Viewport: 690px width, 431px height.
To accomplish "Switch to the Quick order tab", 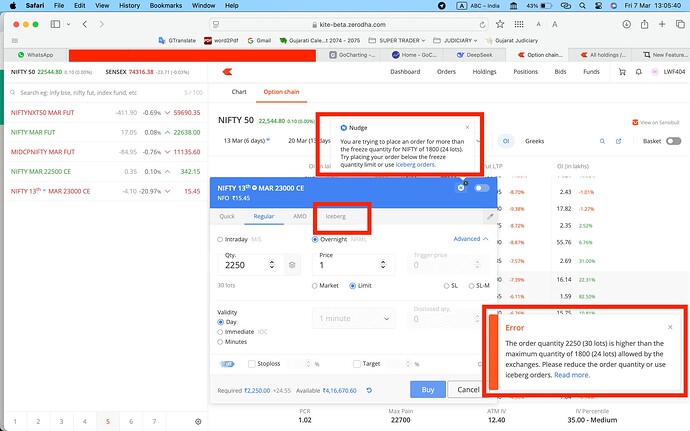I will pyautogui.click(x=227, y=216).
